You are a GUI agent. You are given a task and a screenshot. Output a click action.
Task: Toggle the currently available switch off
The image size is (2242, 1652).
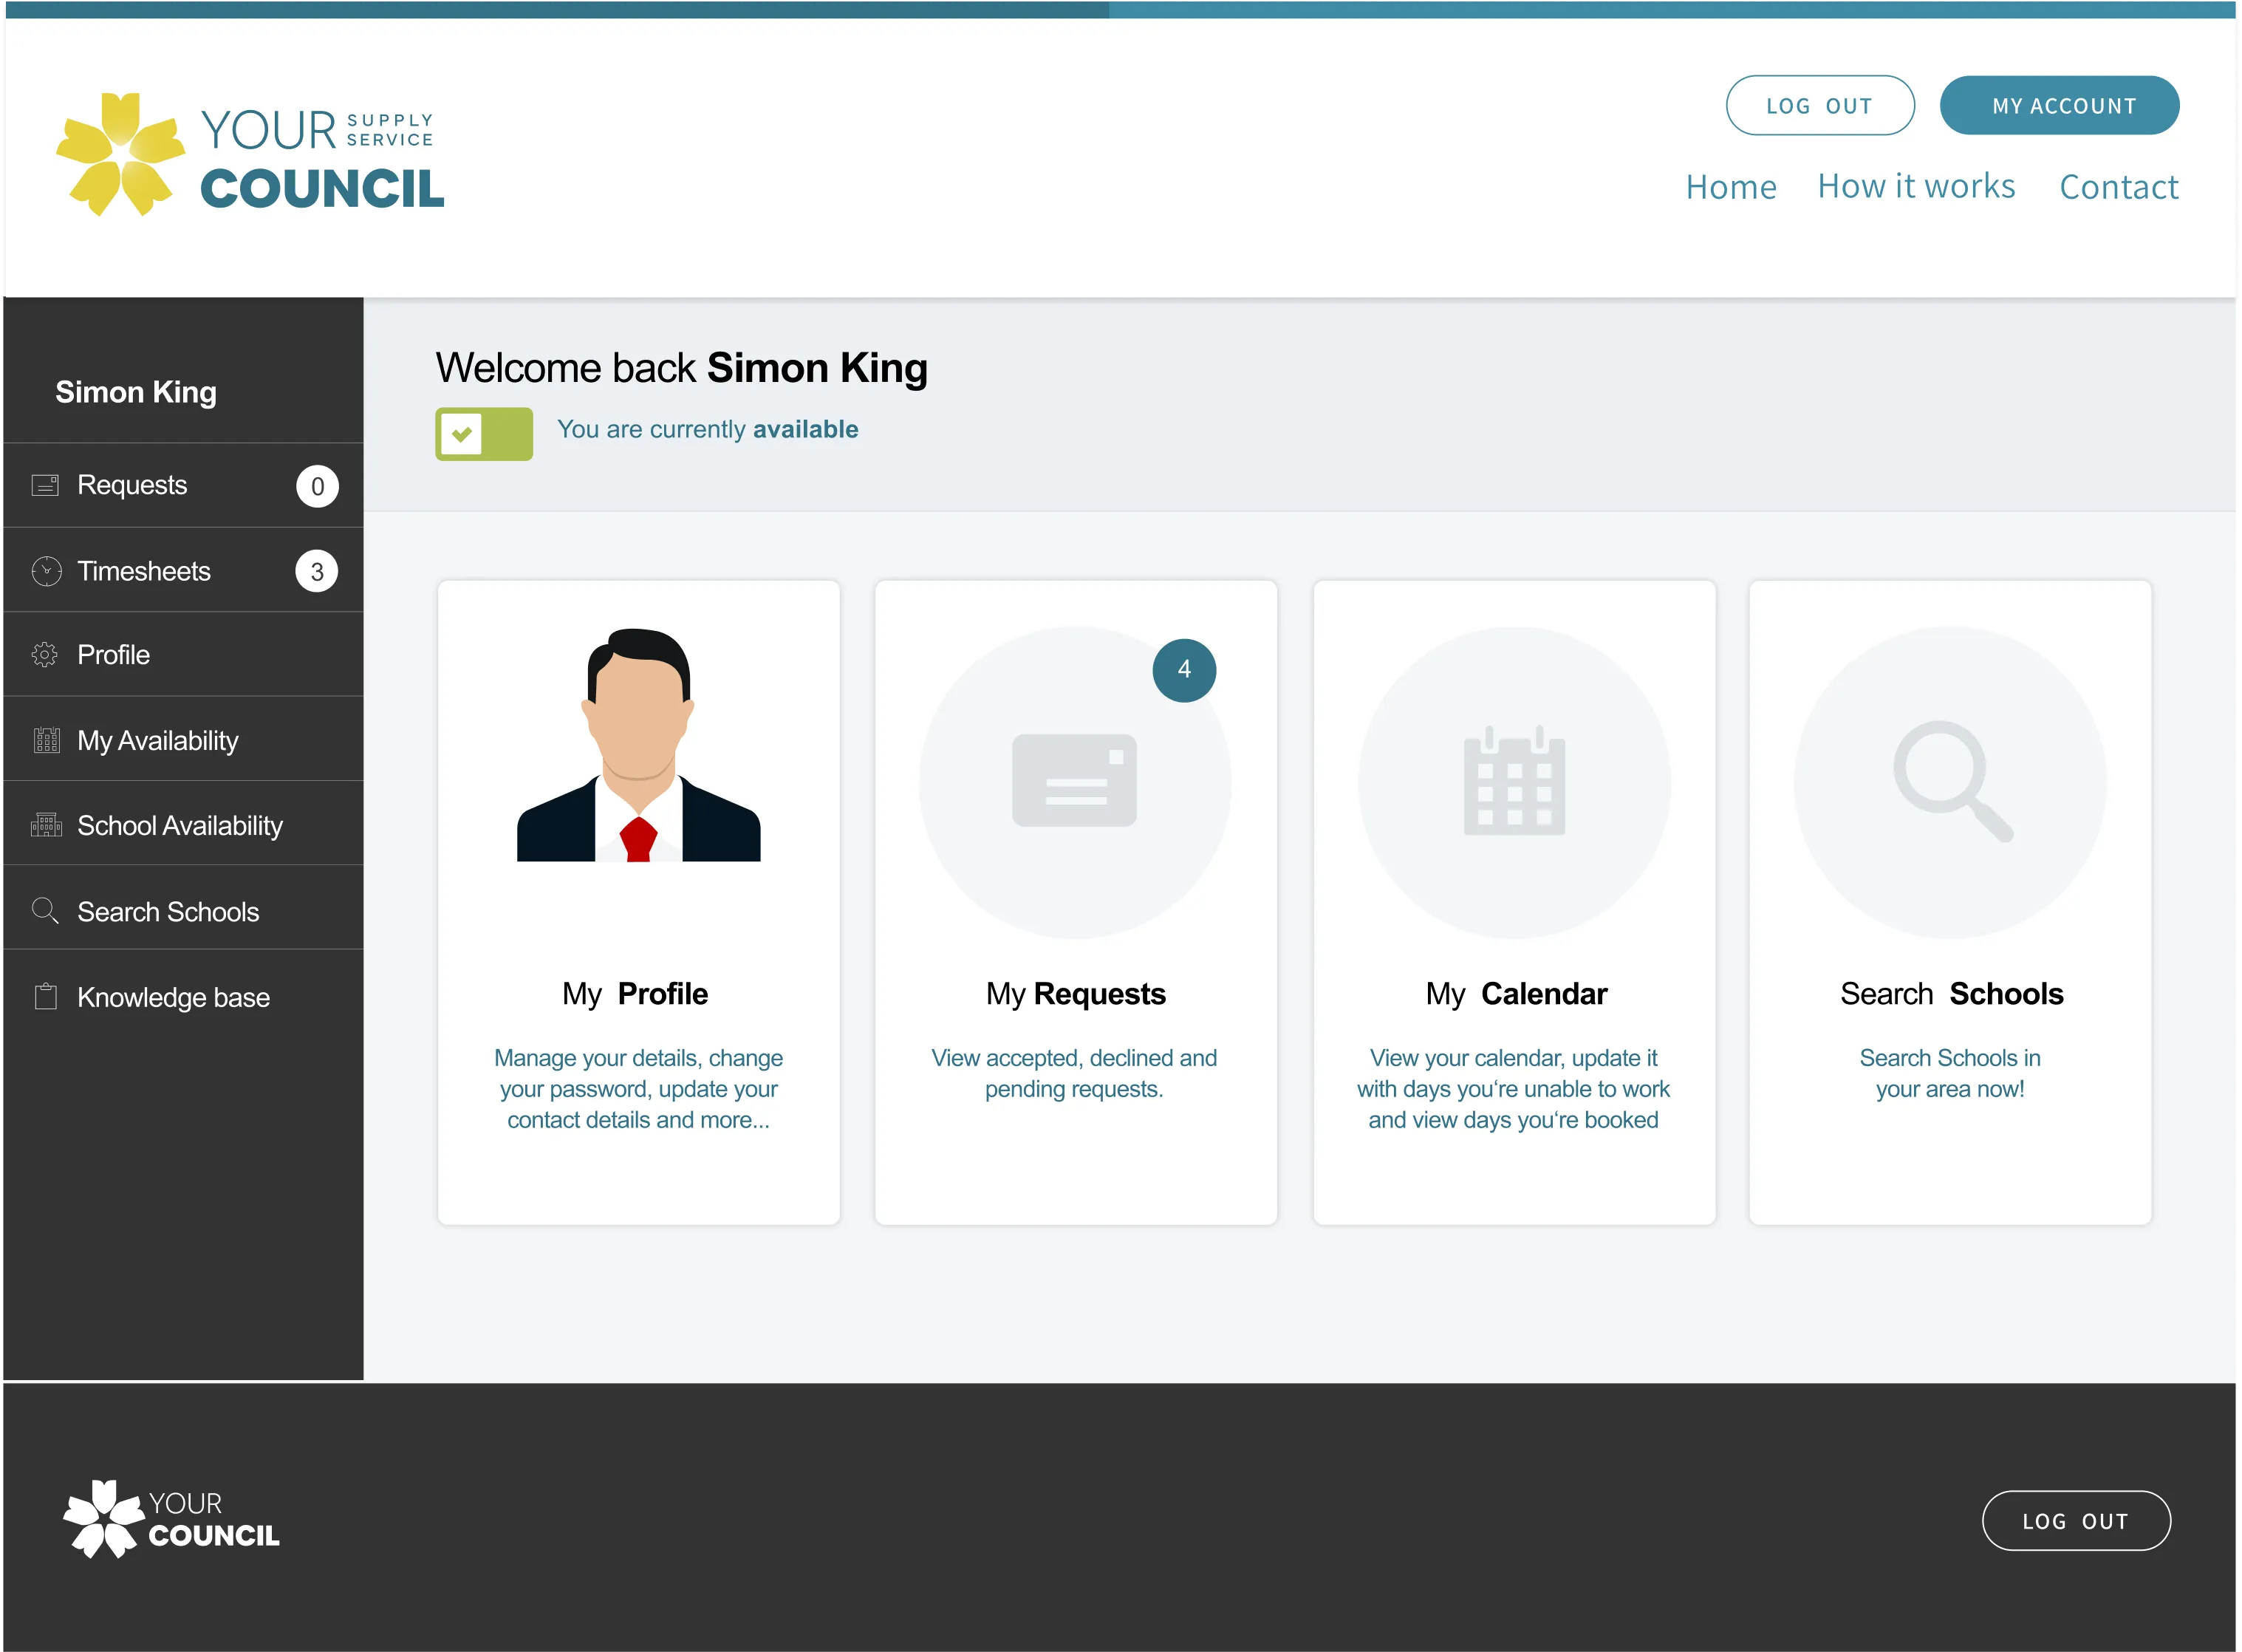[484, 434]
